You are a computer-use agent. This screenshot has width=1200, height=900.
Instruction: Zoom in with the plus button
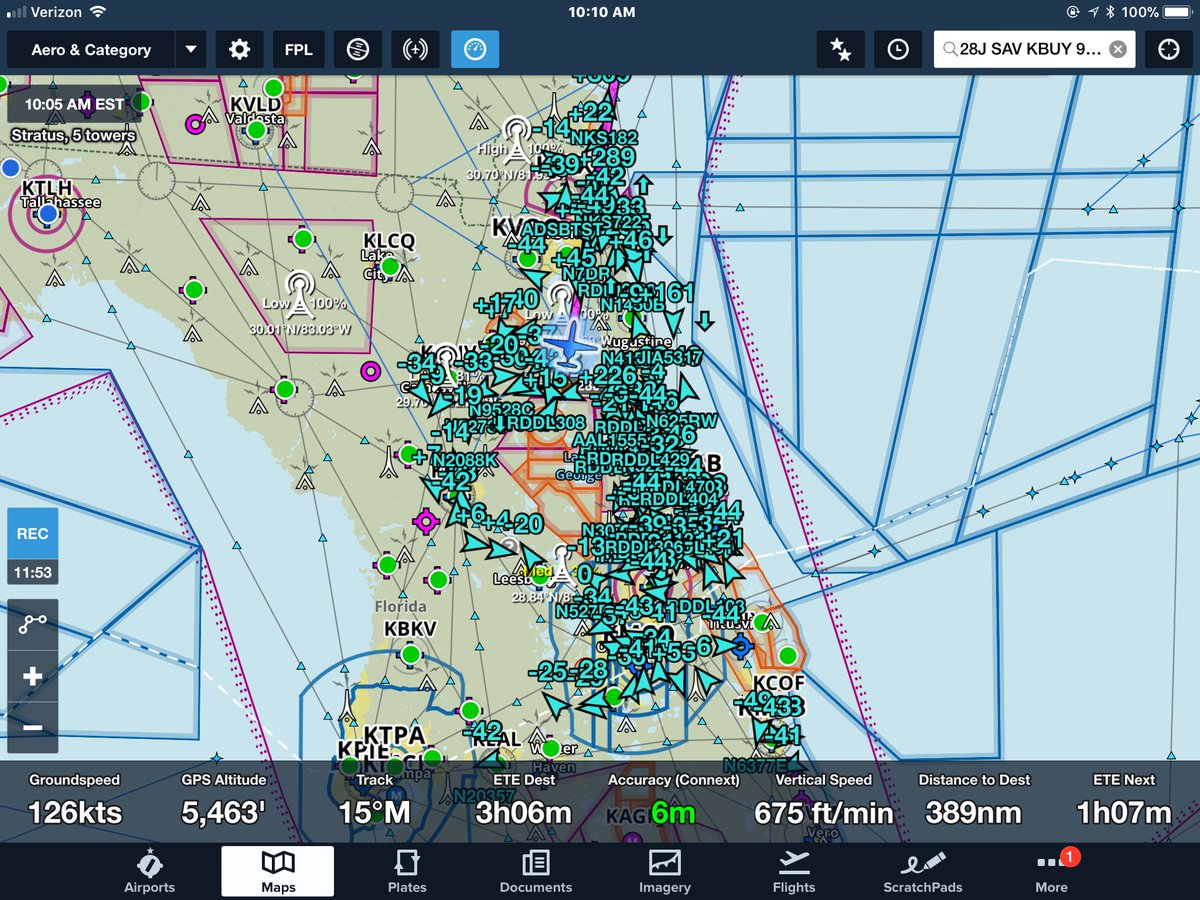pos(32,676)
